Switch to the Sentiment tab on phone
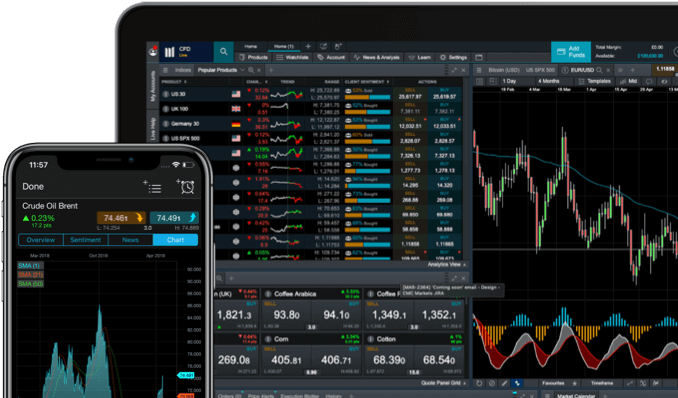This screenshot has width=678, height=398. point(86,240)
